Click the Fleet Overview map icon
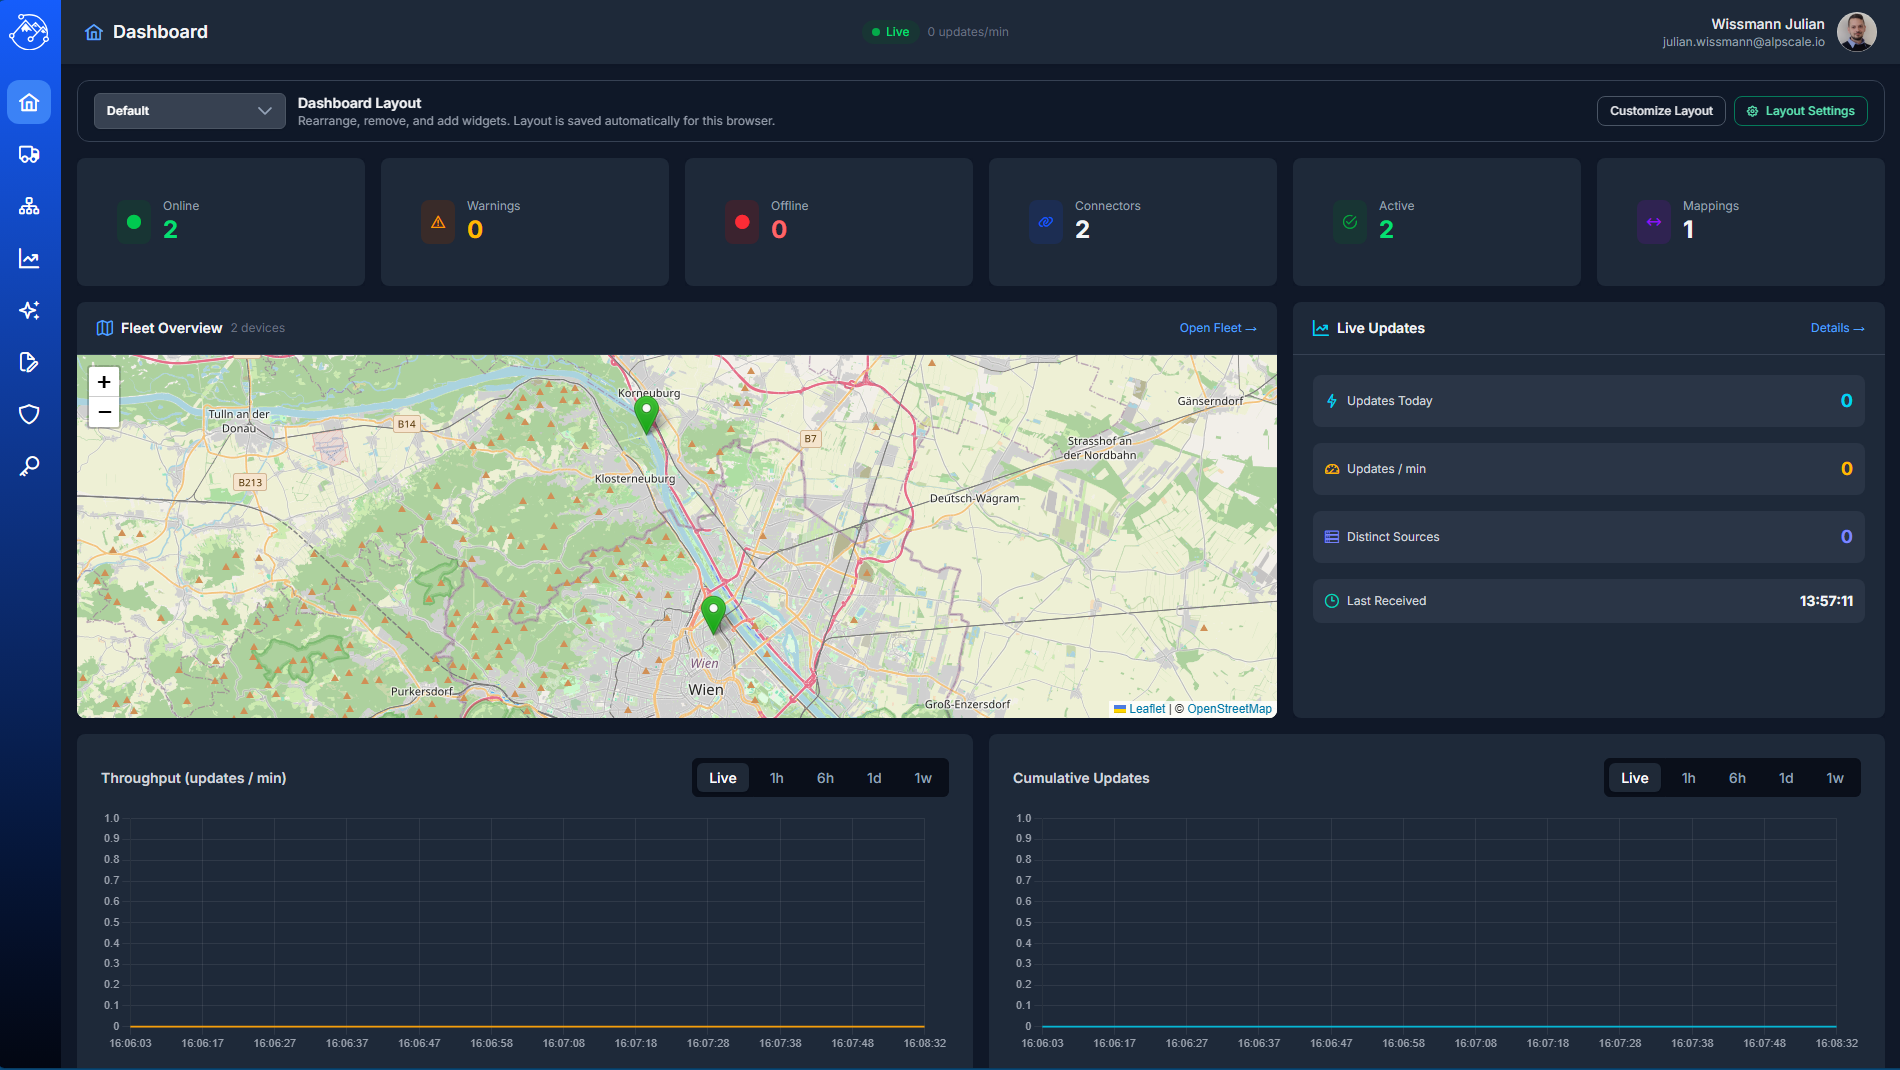The height and width of the screenshot is (1070, 1900). [105, 328]
